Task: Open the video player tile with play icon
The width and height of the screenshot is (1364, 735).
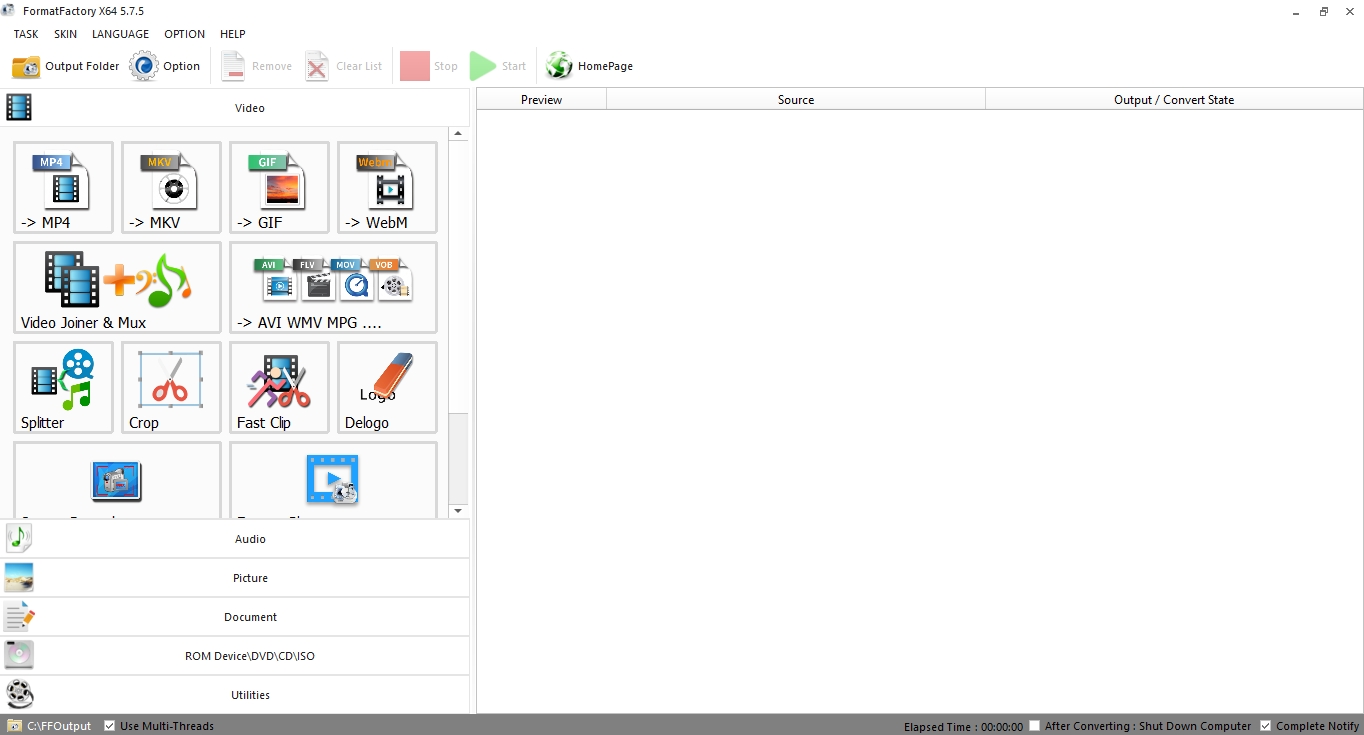Action: [x=334, y=481]
